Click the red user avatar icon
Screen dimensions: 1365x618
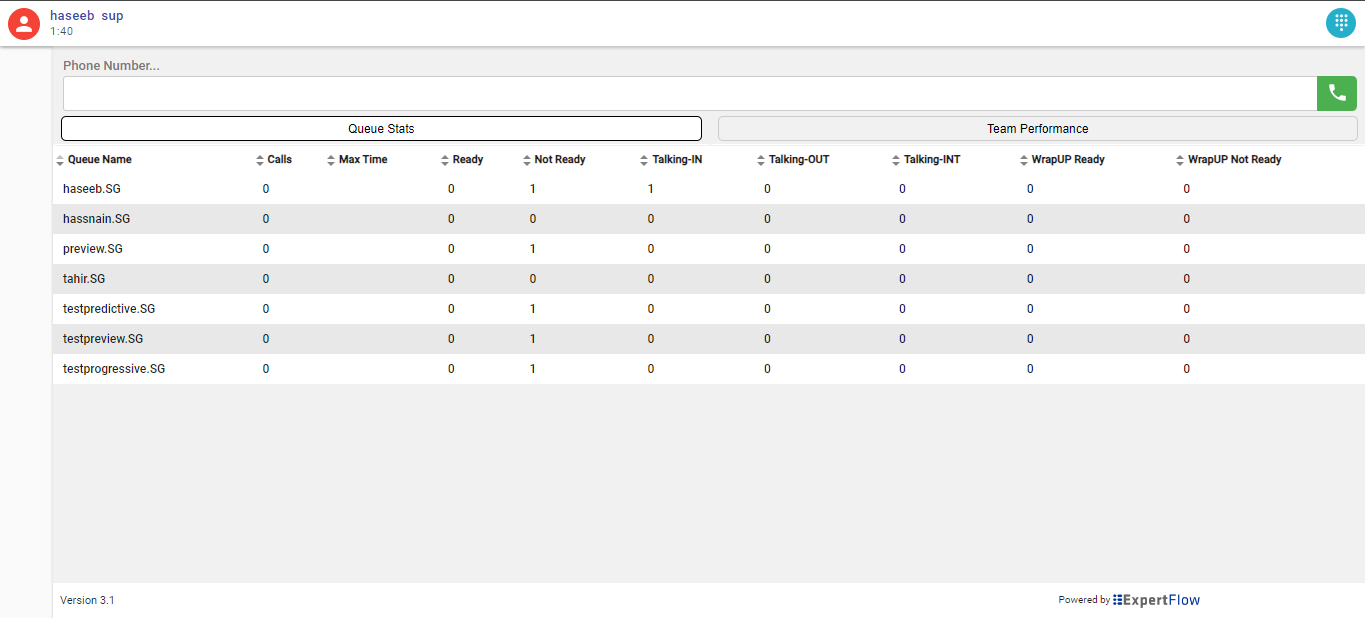[x=24, y=23]
